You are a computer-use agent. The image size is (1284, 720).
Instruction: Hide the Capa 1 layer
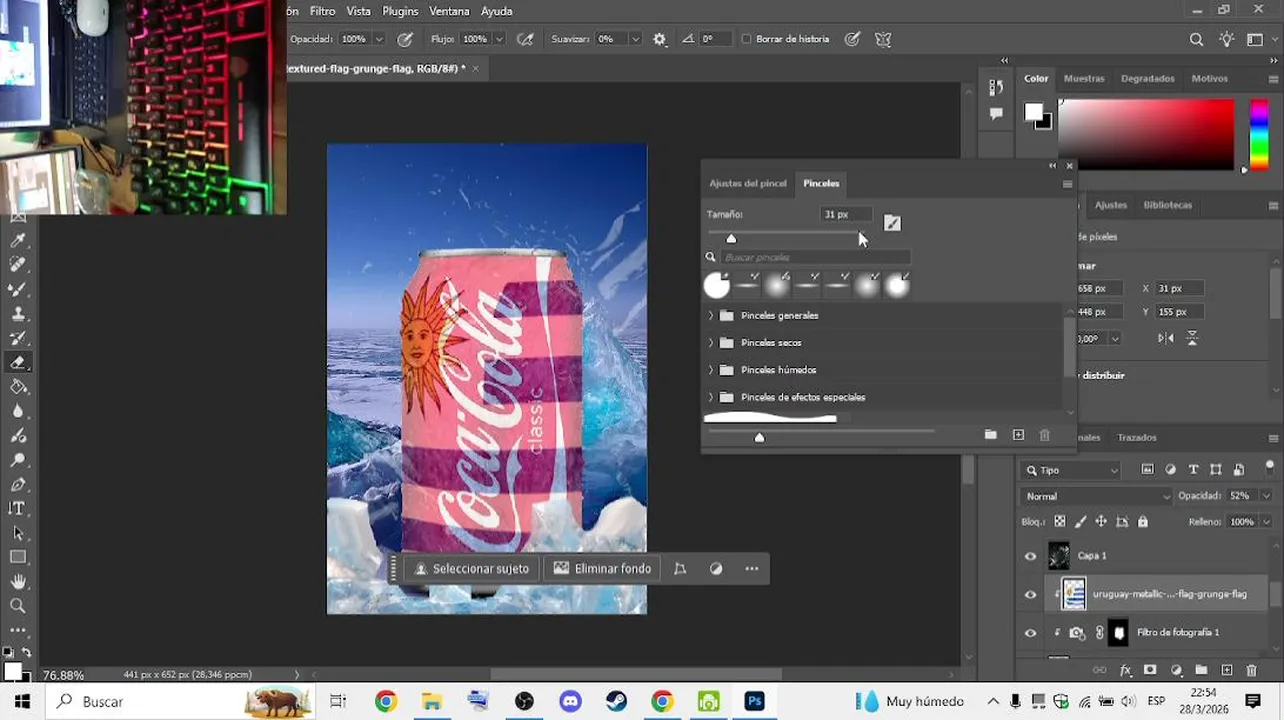(1031, 556)
